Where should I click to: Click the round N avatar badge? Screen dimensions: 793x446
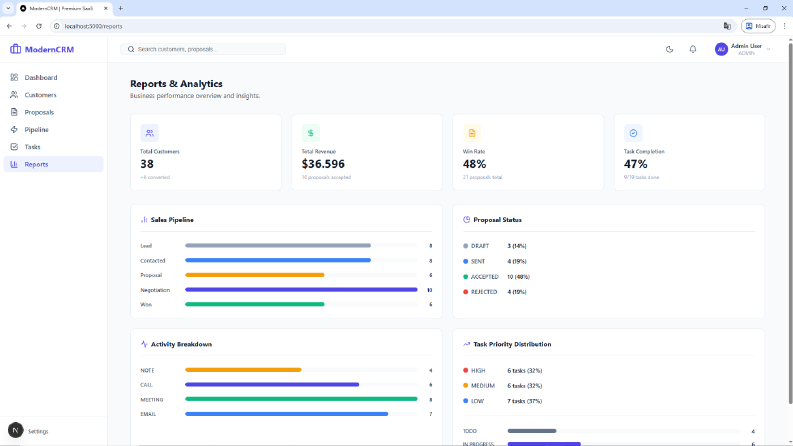point(16,430)
